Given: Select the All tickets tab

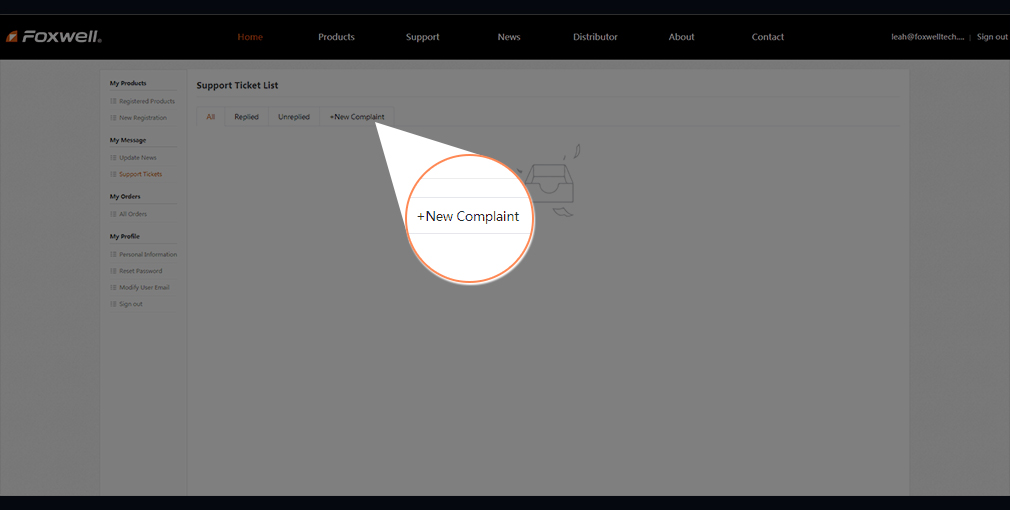Looking at the screenshot, I should point(210,117).
